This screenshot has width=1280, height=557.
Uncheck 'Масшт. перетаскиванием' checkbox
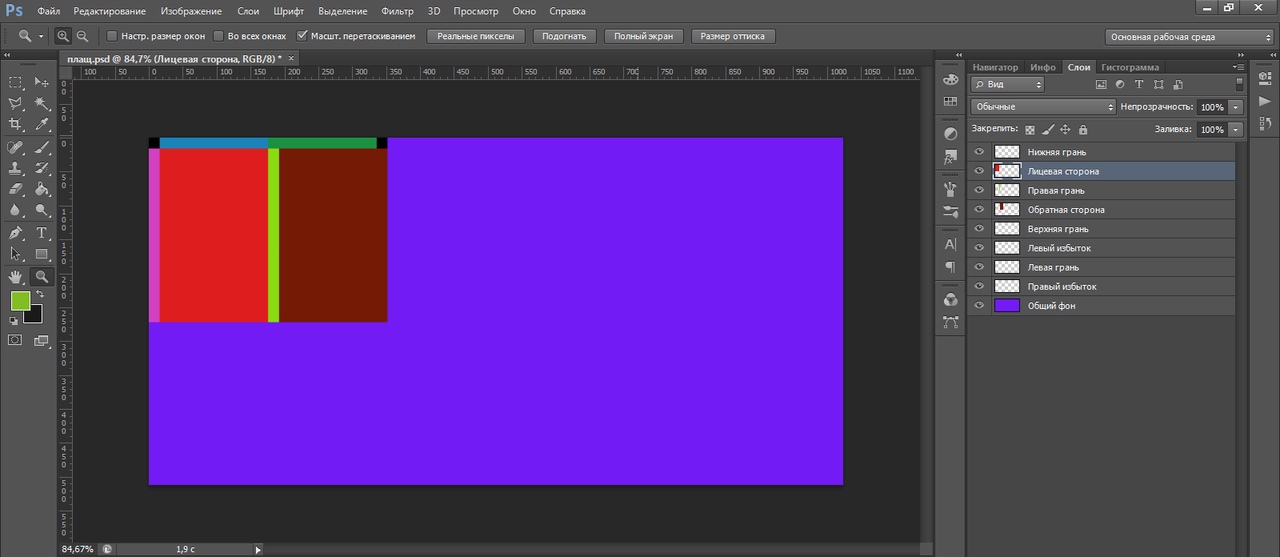click(302, 36)
